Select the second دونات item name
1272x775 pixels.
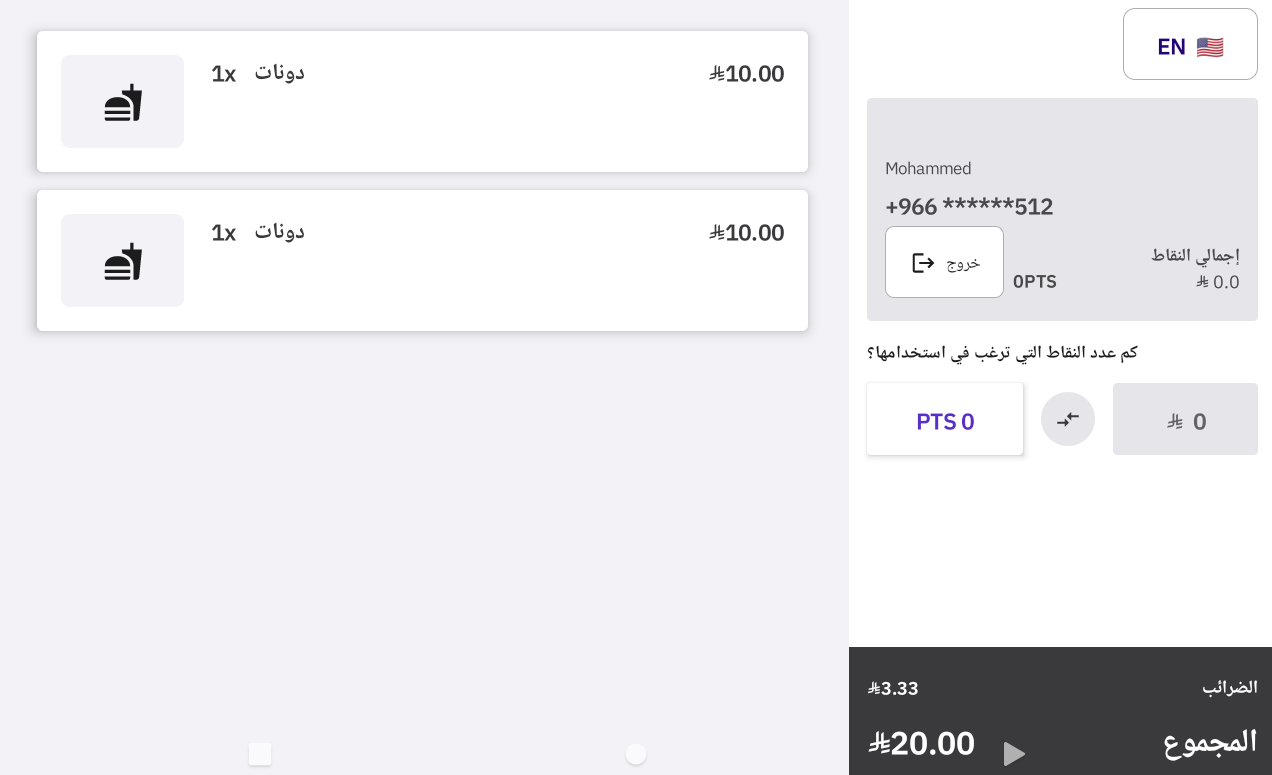click(279, 232)
